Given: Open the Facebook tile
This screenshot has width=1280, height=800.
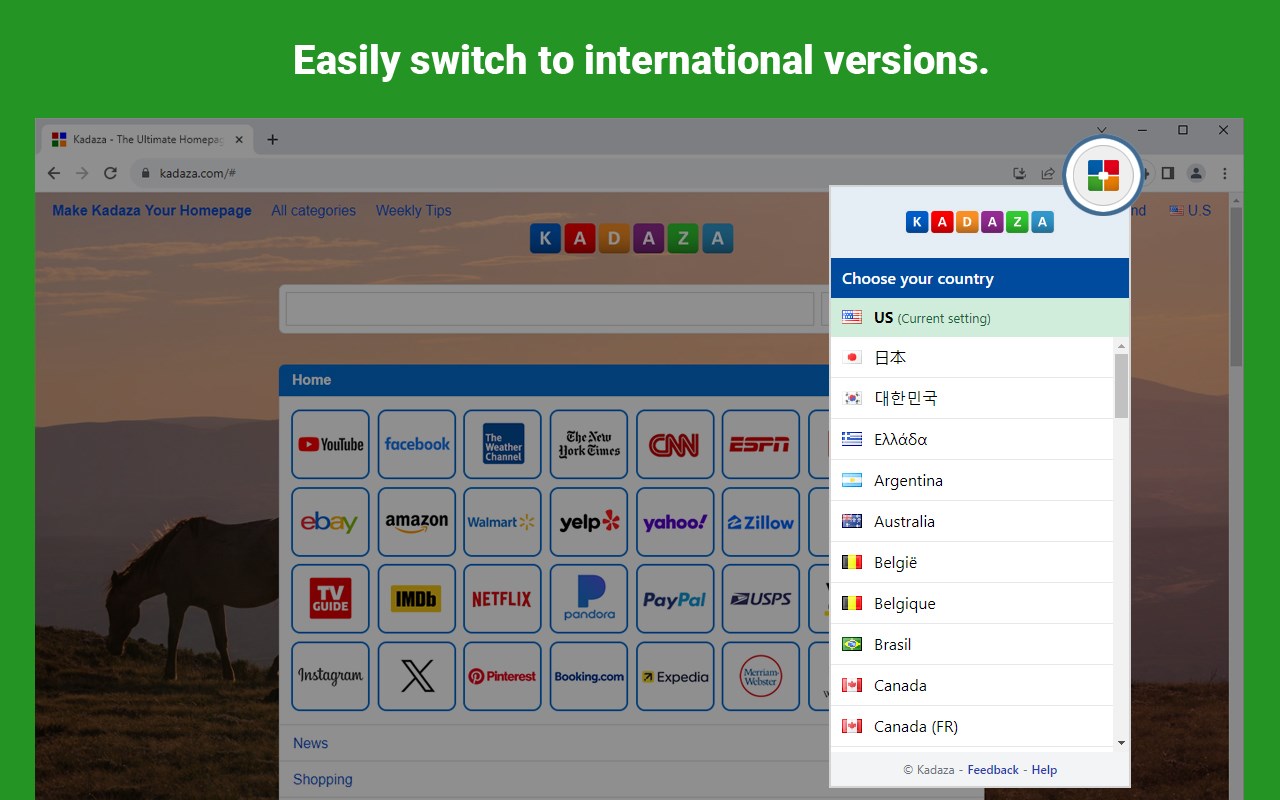Looking at the screenshot, I should (x=416, y=444).
